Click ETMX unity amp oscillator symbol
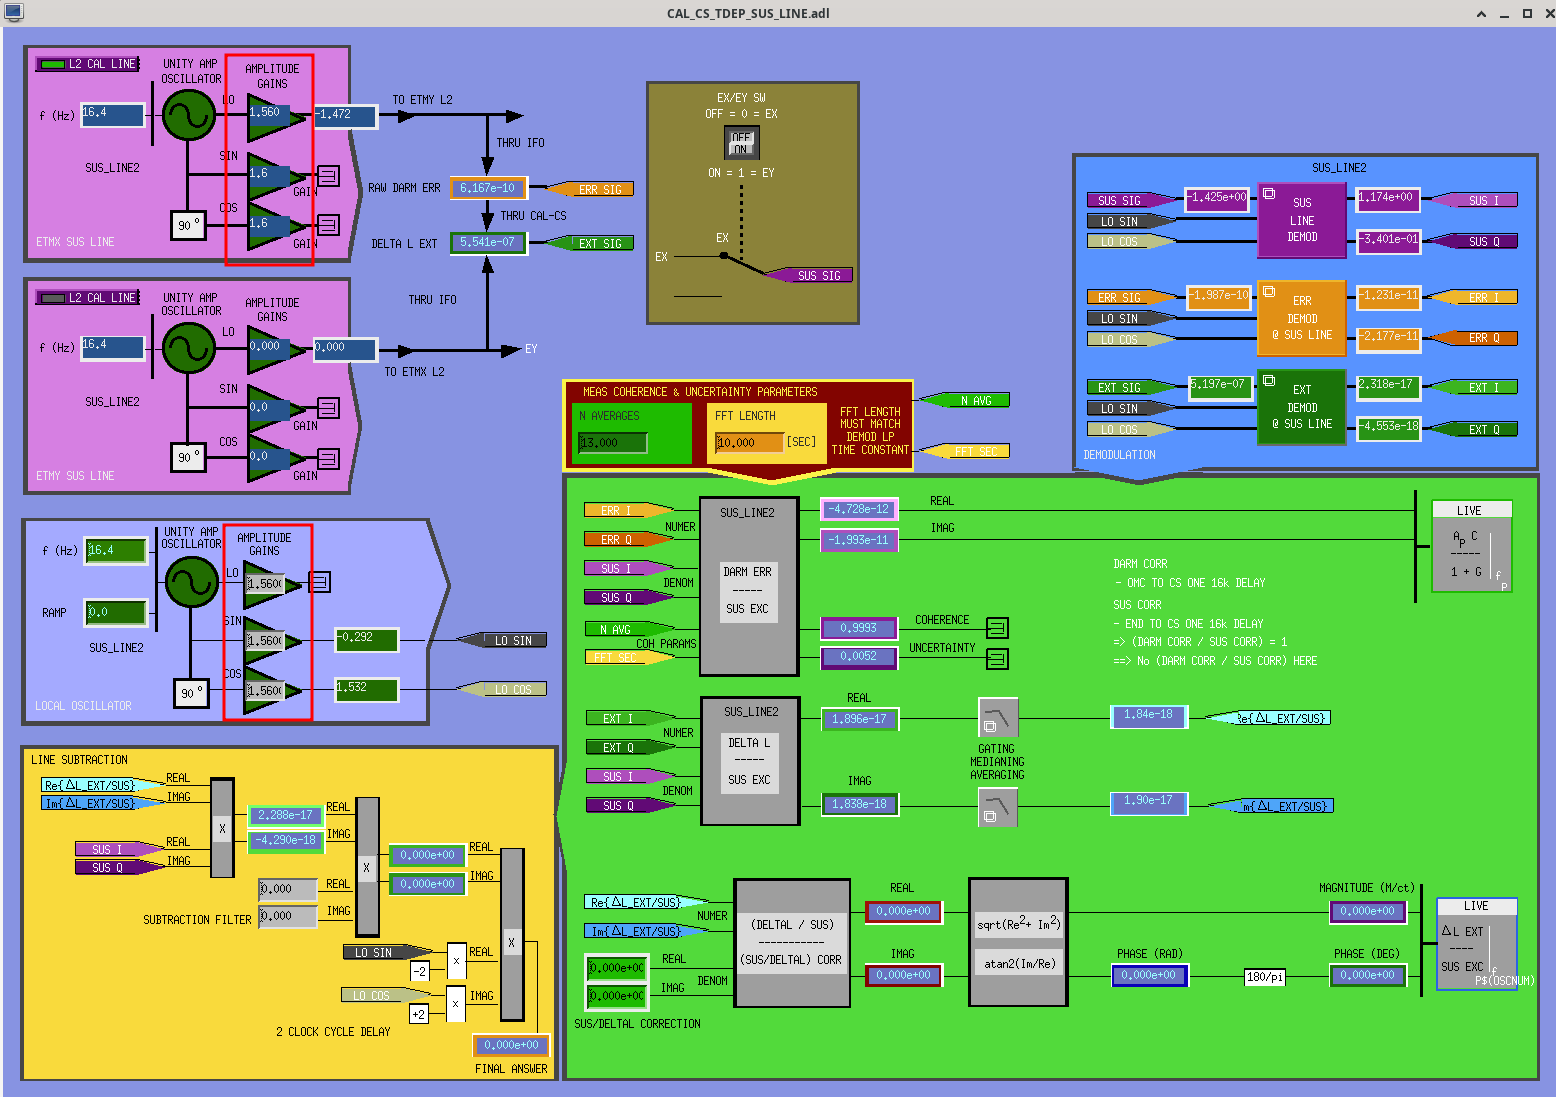The height and width of the screenshot is (1097, 1556). (x=189, y=116)
